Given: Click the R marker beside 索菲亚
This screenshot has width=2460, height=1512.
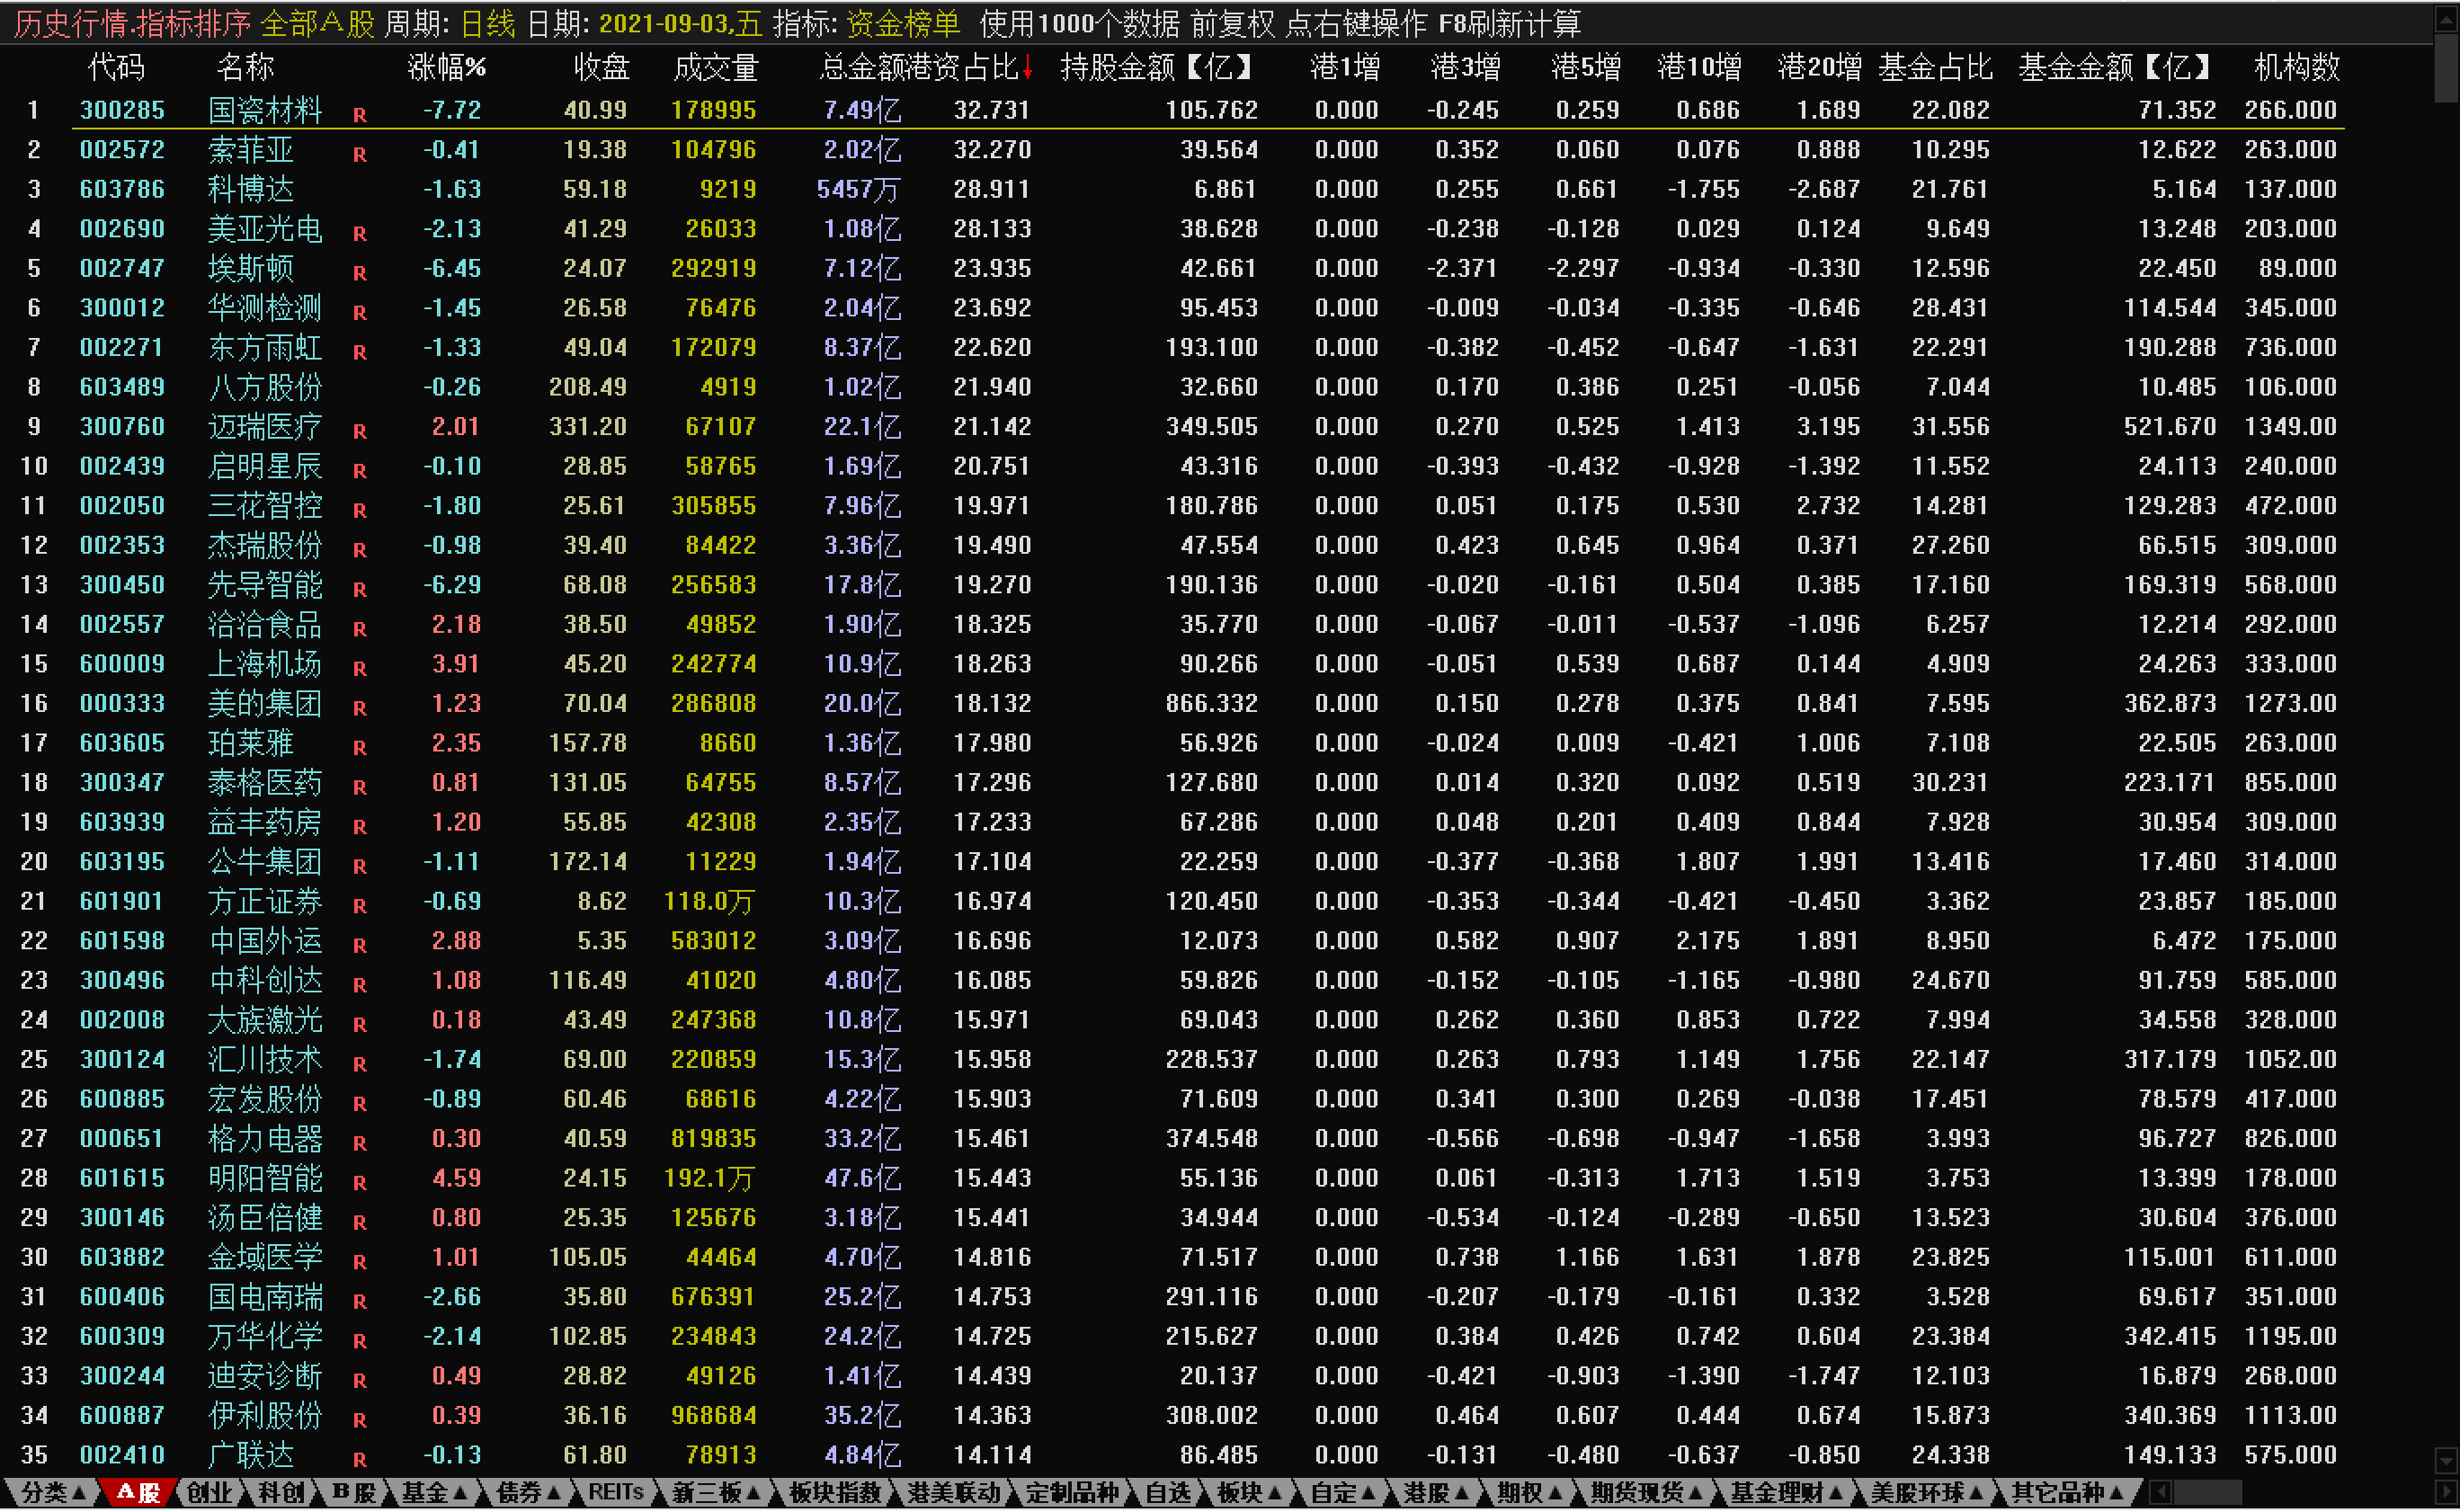Looking at the screenshot, I should pos(360,155).
